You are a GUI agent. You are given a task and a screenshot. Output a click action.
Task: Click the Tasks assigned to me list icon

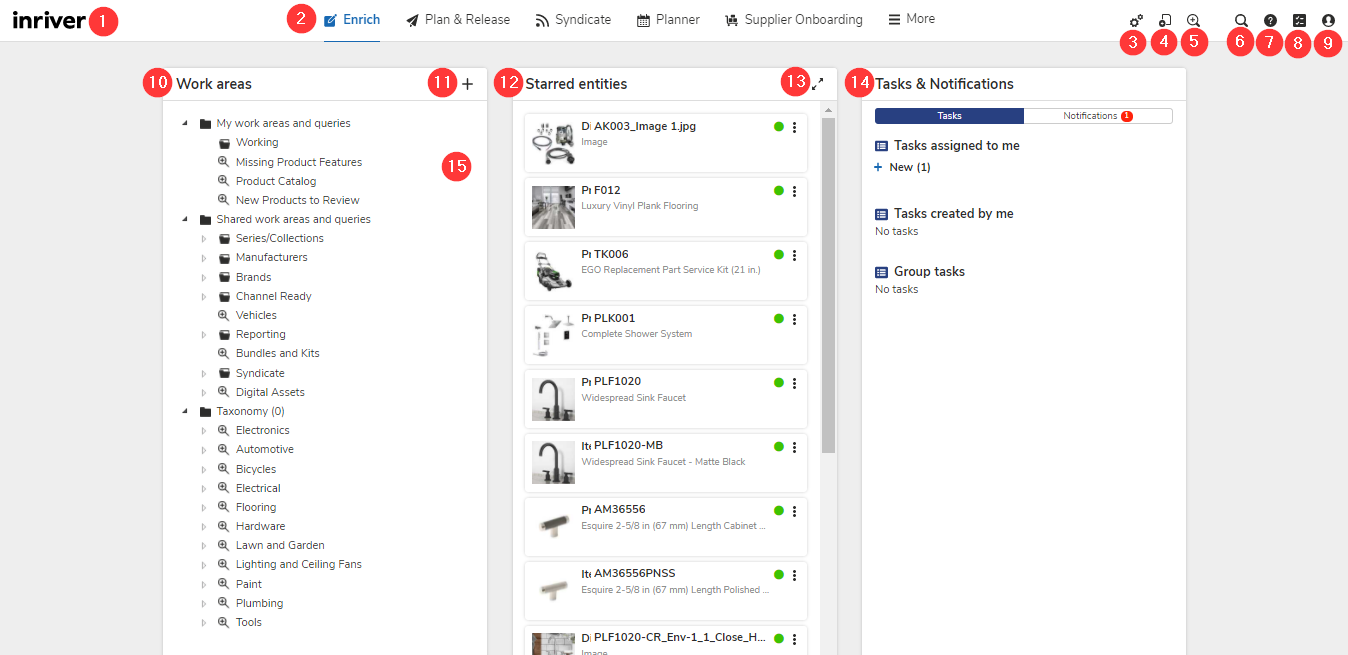pyautogui.click(x=881, y=146)
